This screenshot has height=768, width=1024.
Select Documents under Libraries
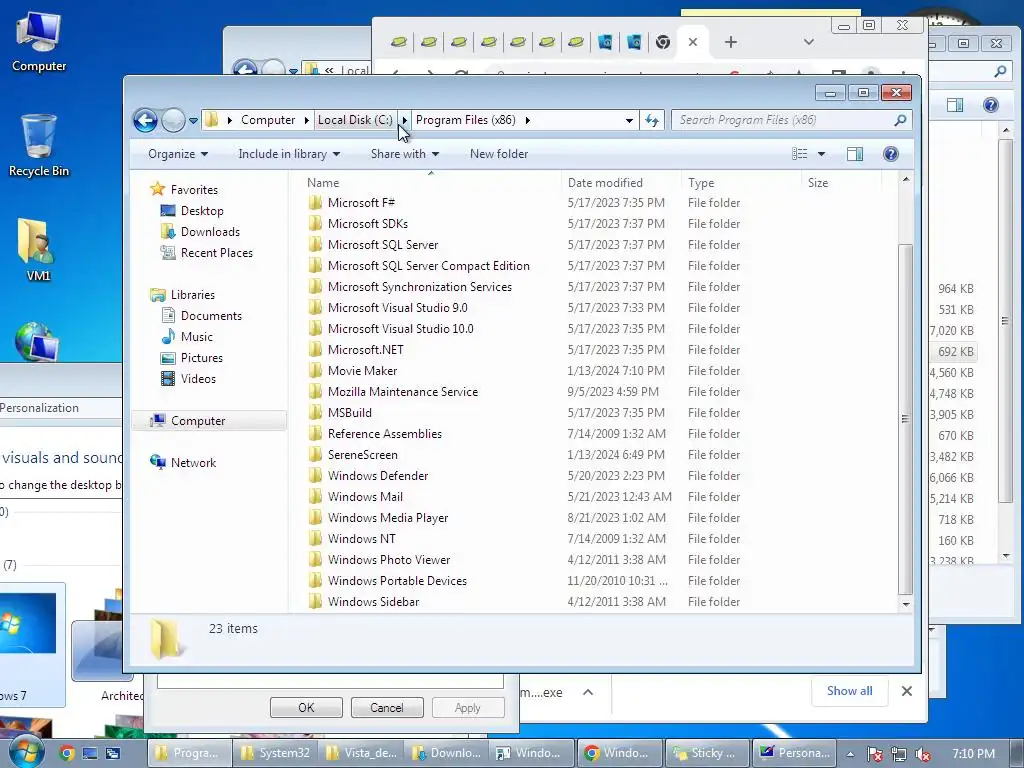[211, 316]
